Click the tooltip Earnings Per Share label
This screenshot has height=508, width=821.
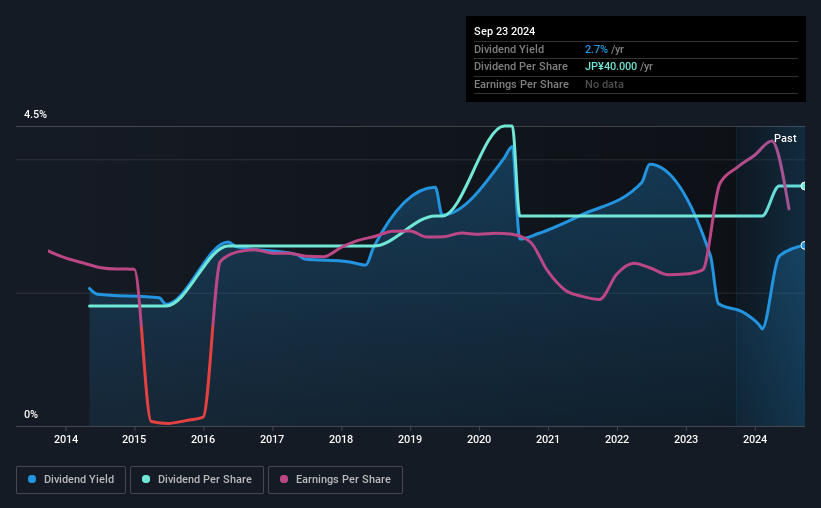pos(521,84)
